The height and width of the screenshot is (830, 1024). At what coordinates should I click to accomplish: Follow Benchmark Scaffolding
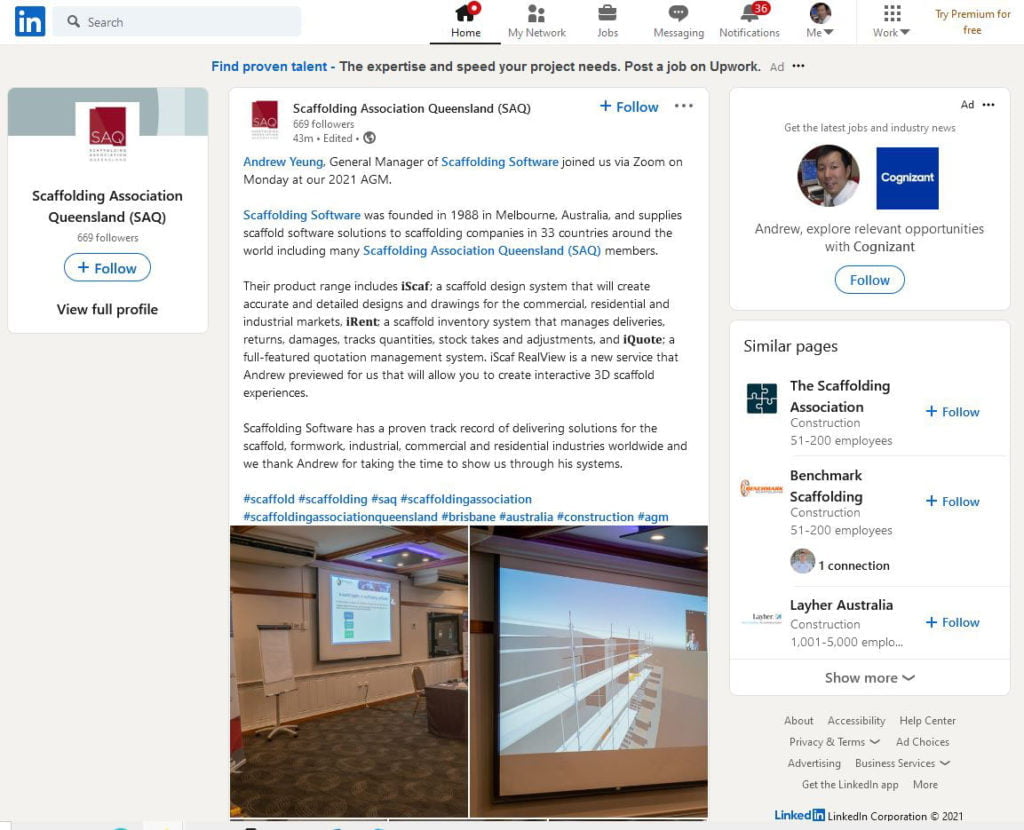coord(952,501)
